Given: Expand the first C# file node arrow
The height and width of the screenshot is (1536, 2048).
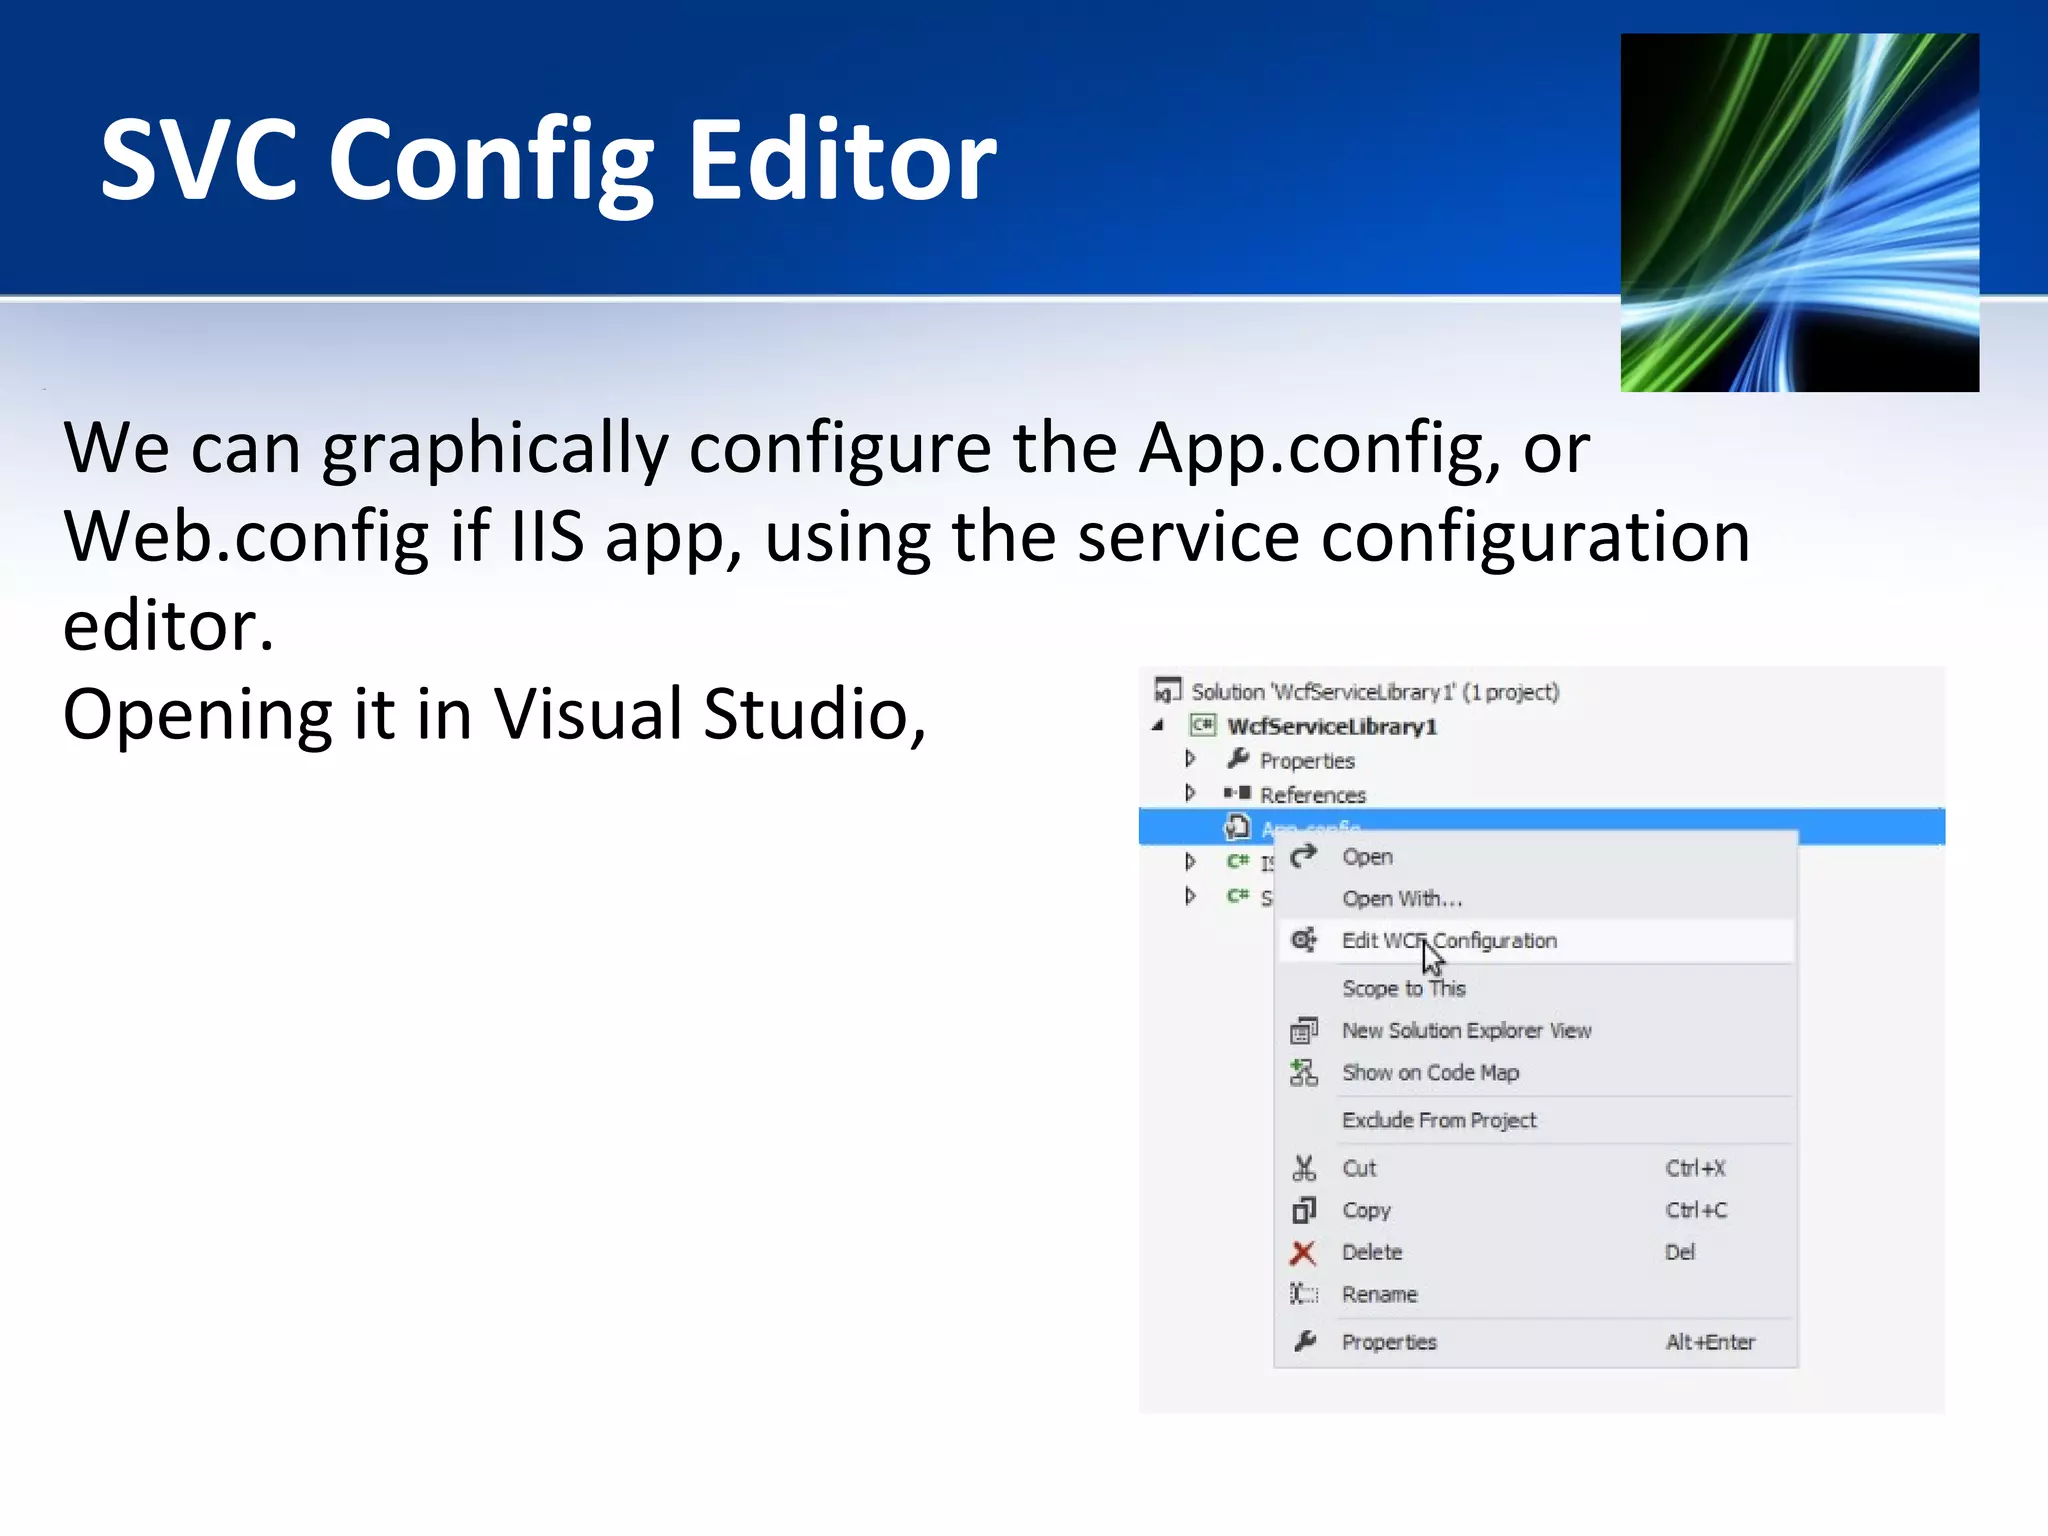Looking at the screenshot, I should 1190,861.
